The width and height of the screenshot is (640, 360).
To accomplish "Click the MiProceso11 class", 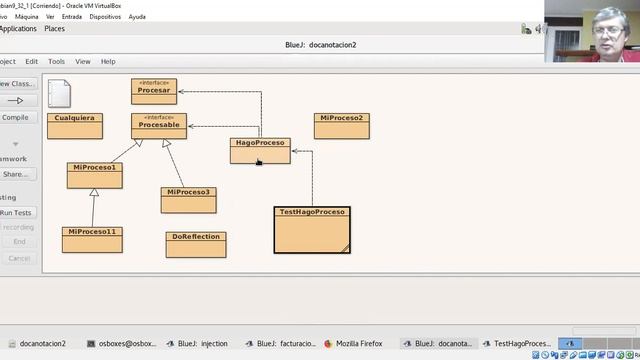I will tap(92, 240).
